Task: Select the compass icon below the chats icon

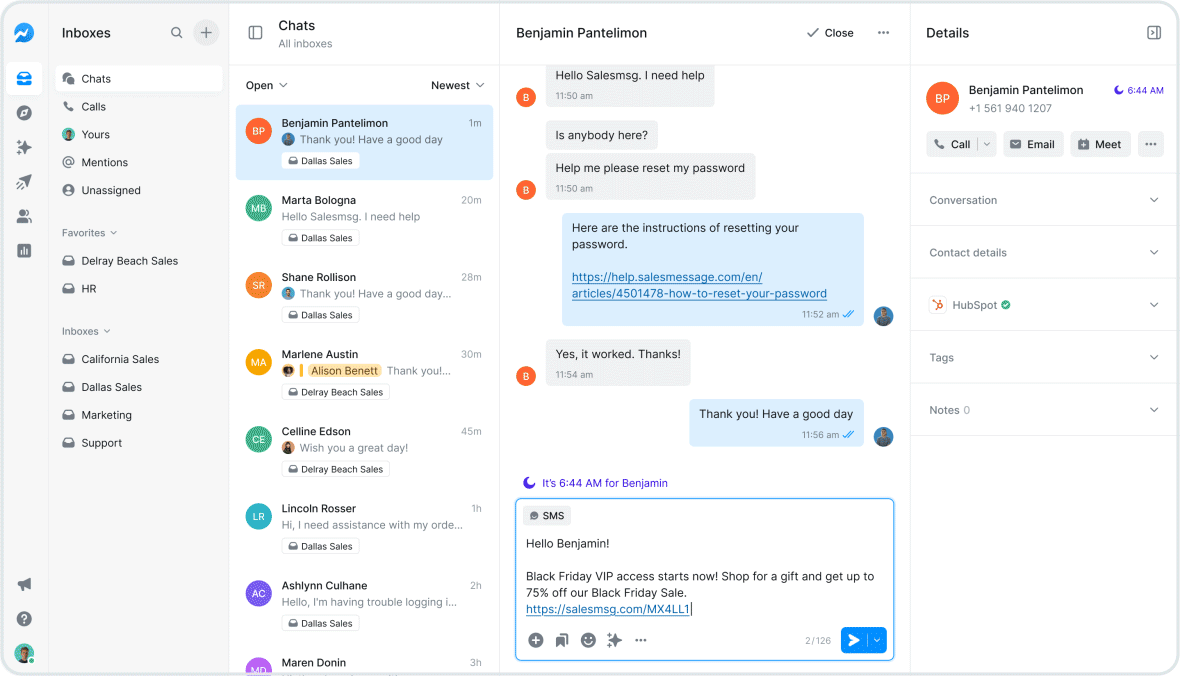Action: [x=24, y=112]
